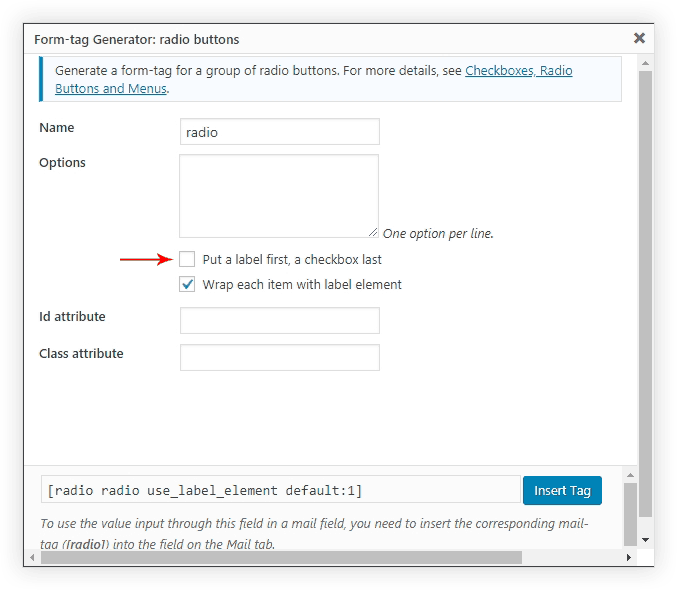Close the Form-tag Generator dialog
The width and height of the screenshot is (677, 590).
click(639, 38)
